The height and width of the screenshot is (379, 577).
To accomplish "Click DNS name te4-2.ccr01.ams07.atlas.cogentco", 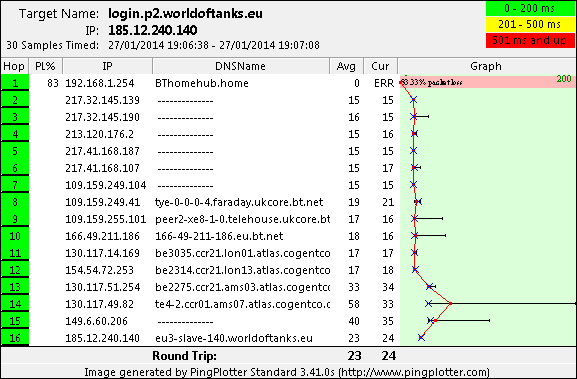I will tap(243, 304).
